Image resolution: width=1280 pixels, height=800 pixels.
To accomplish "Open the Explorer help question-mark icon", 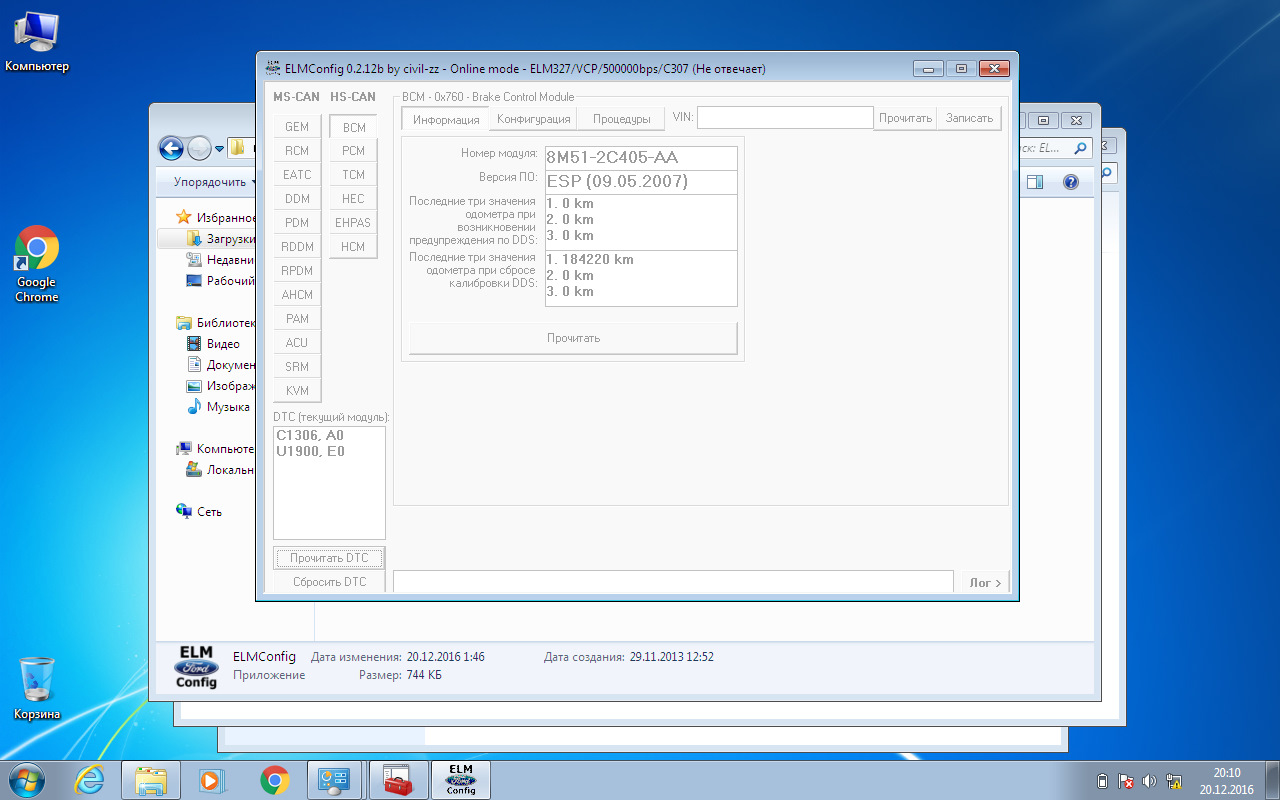I will tap(1070, 182).
